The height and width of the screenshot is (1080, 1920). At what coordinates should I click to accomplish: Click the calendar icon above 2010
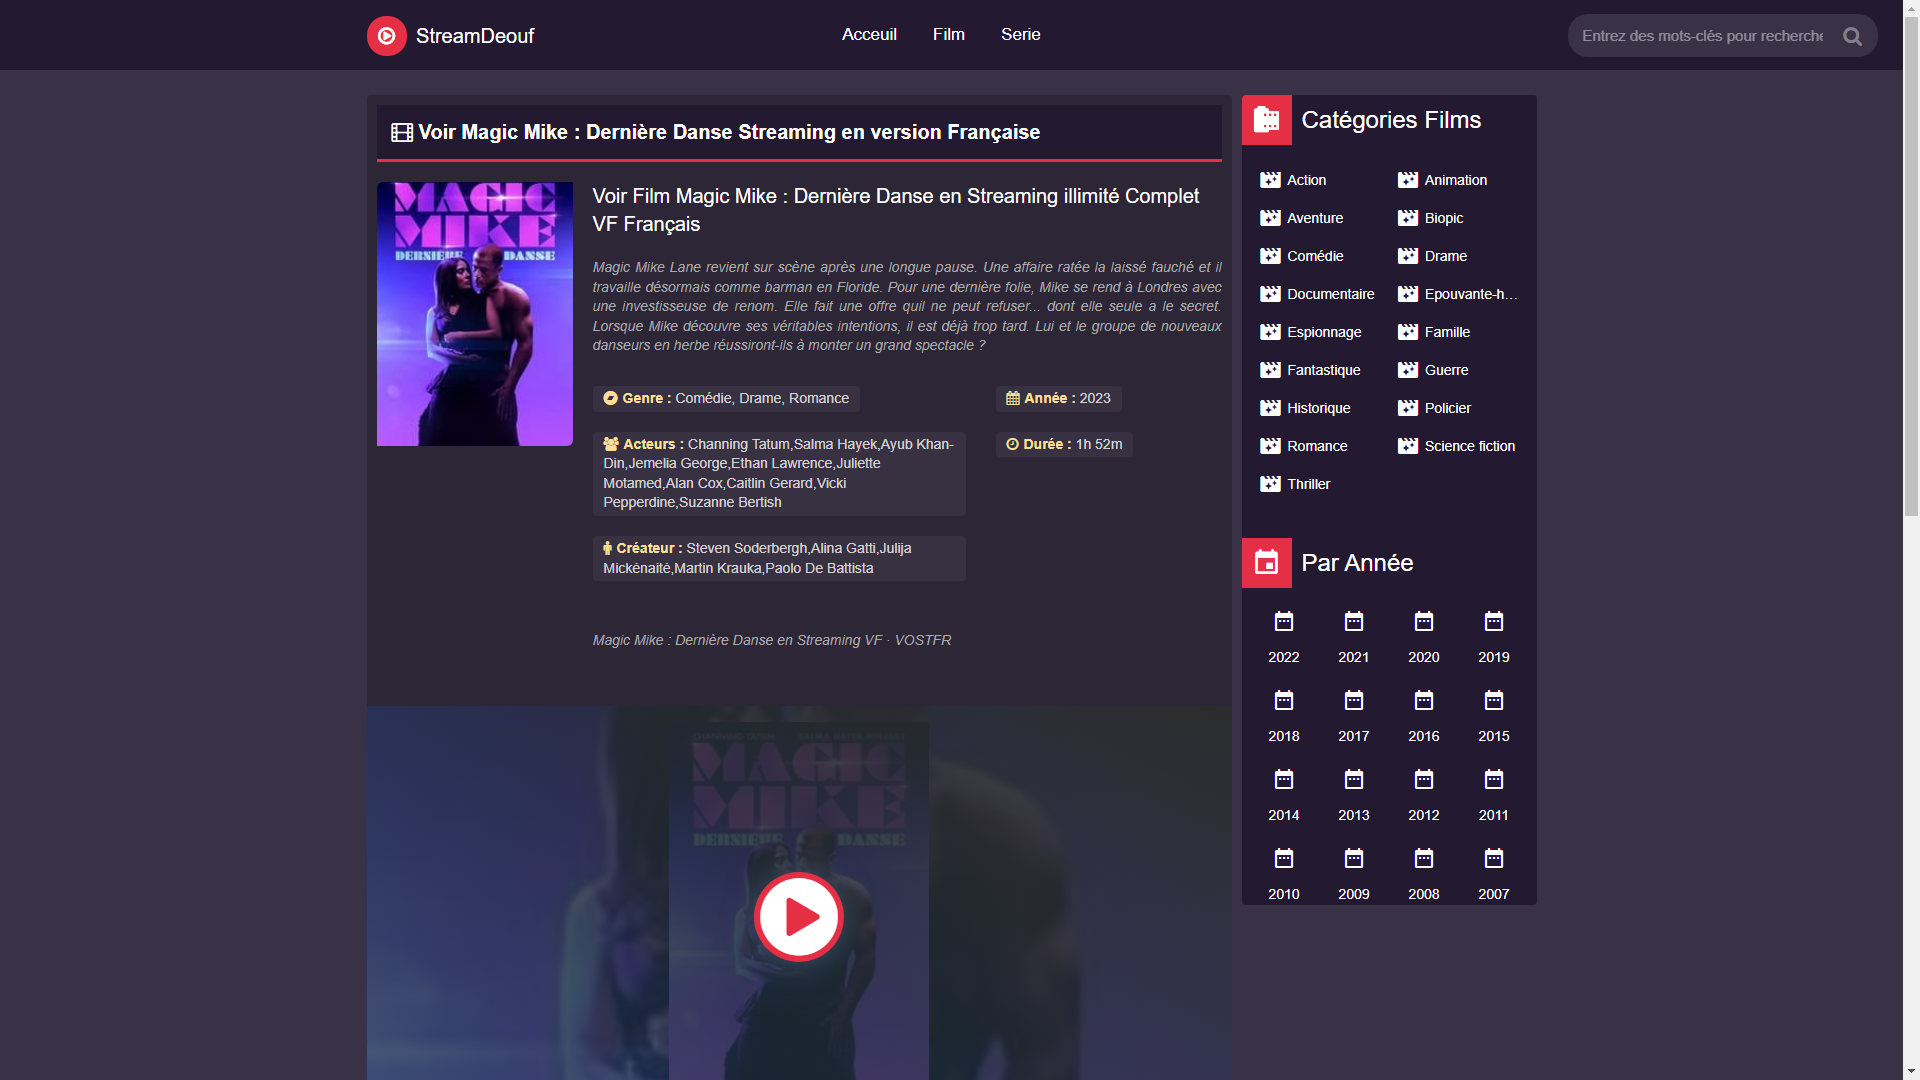1284,858
